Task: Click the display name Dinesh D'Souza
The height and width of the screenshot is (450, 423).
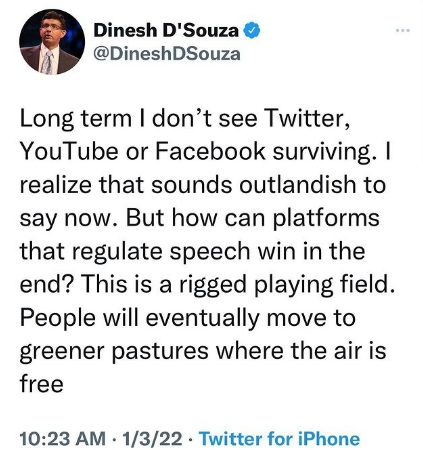Action: tap(166, 30)
